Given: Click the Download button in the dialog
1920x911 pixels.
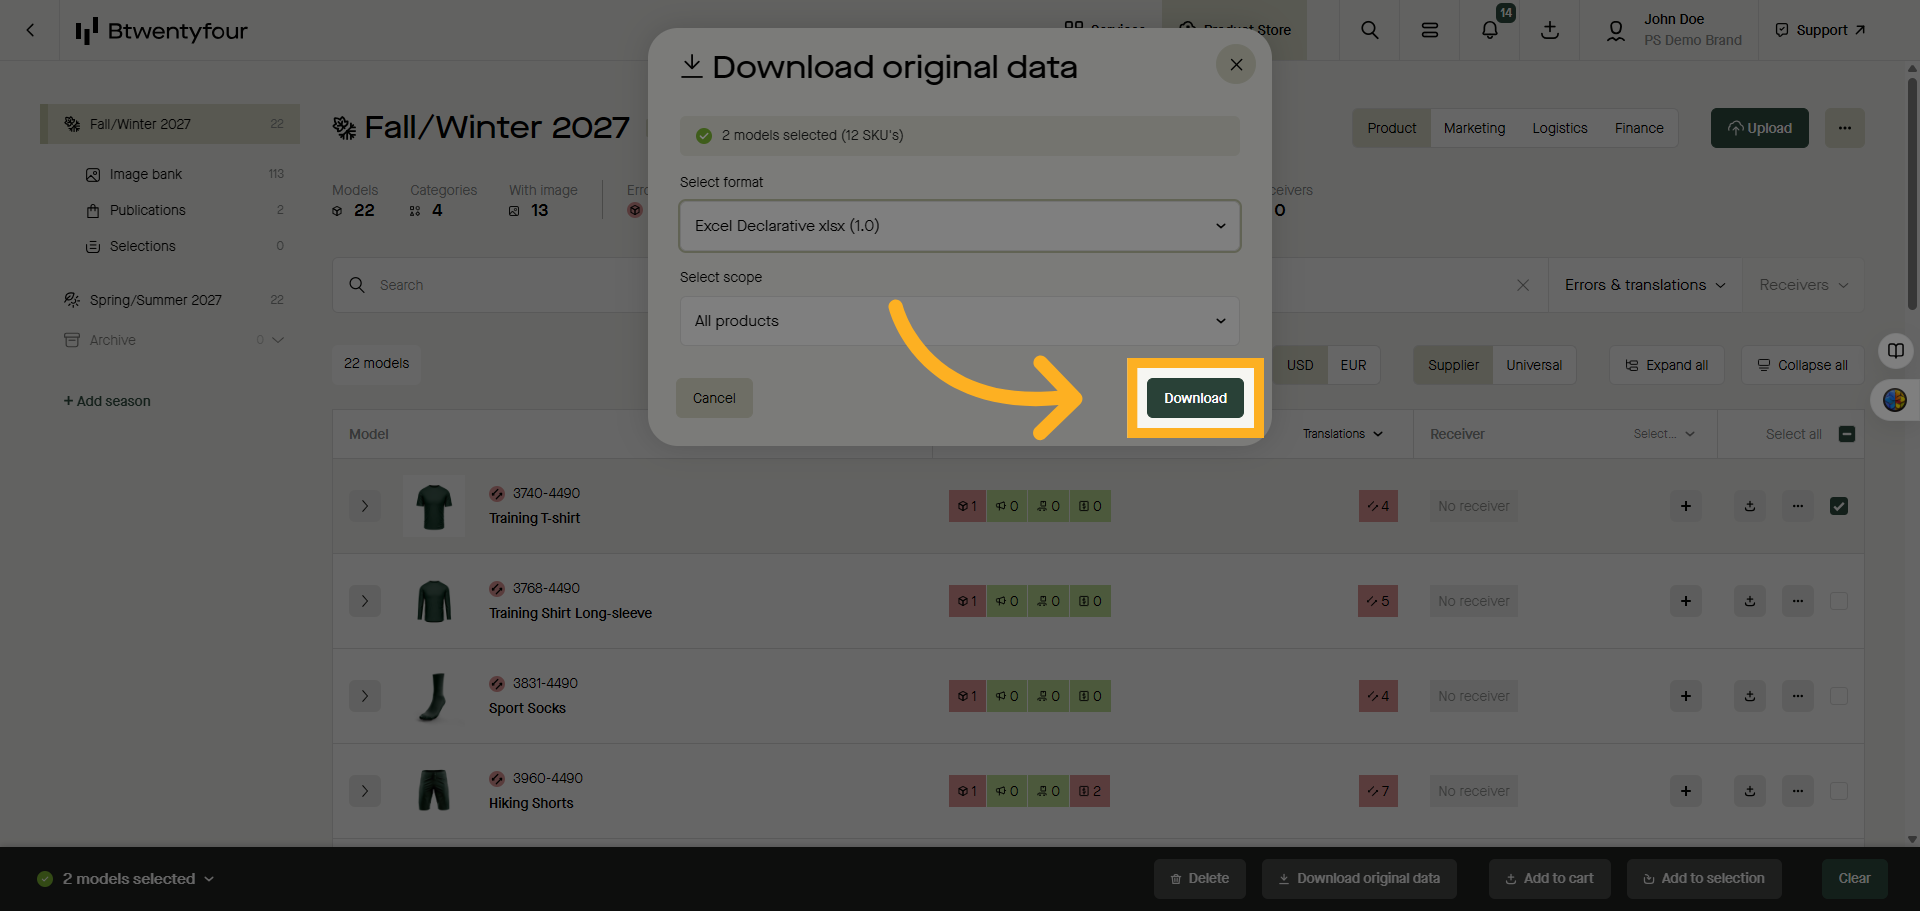Looking at the screenshot, I should 1194,398.
